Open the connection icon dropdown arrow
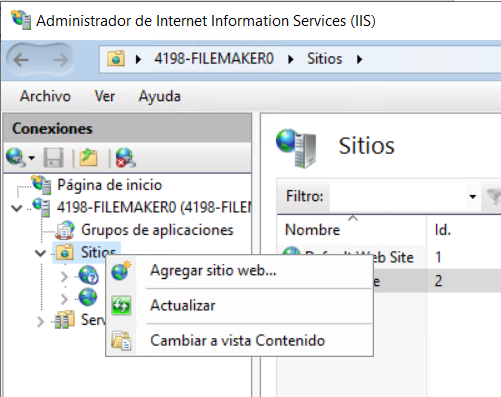Image resolution: width=501 pixels, height=397 pixels. 32,158
